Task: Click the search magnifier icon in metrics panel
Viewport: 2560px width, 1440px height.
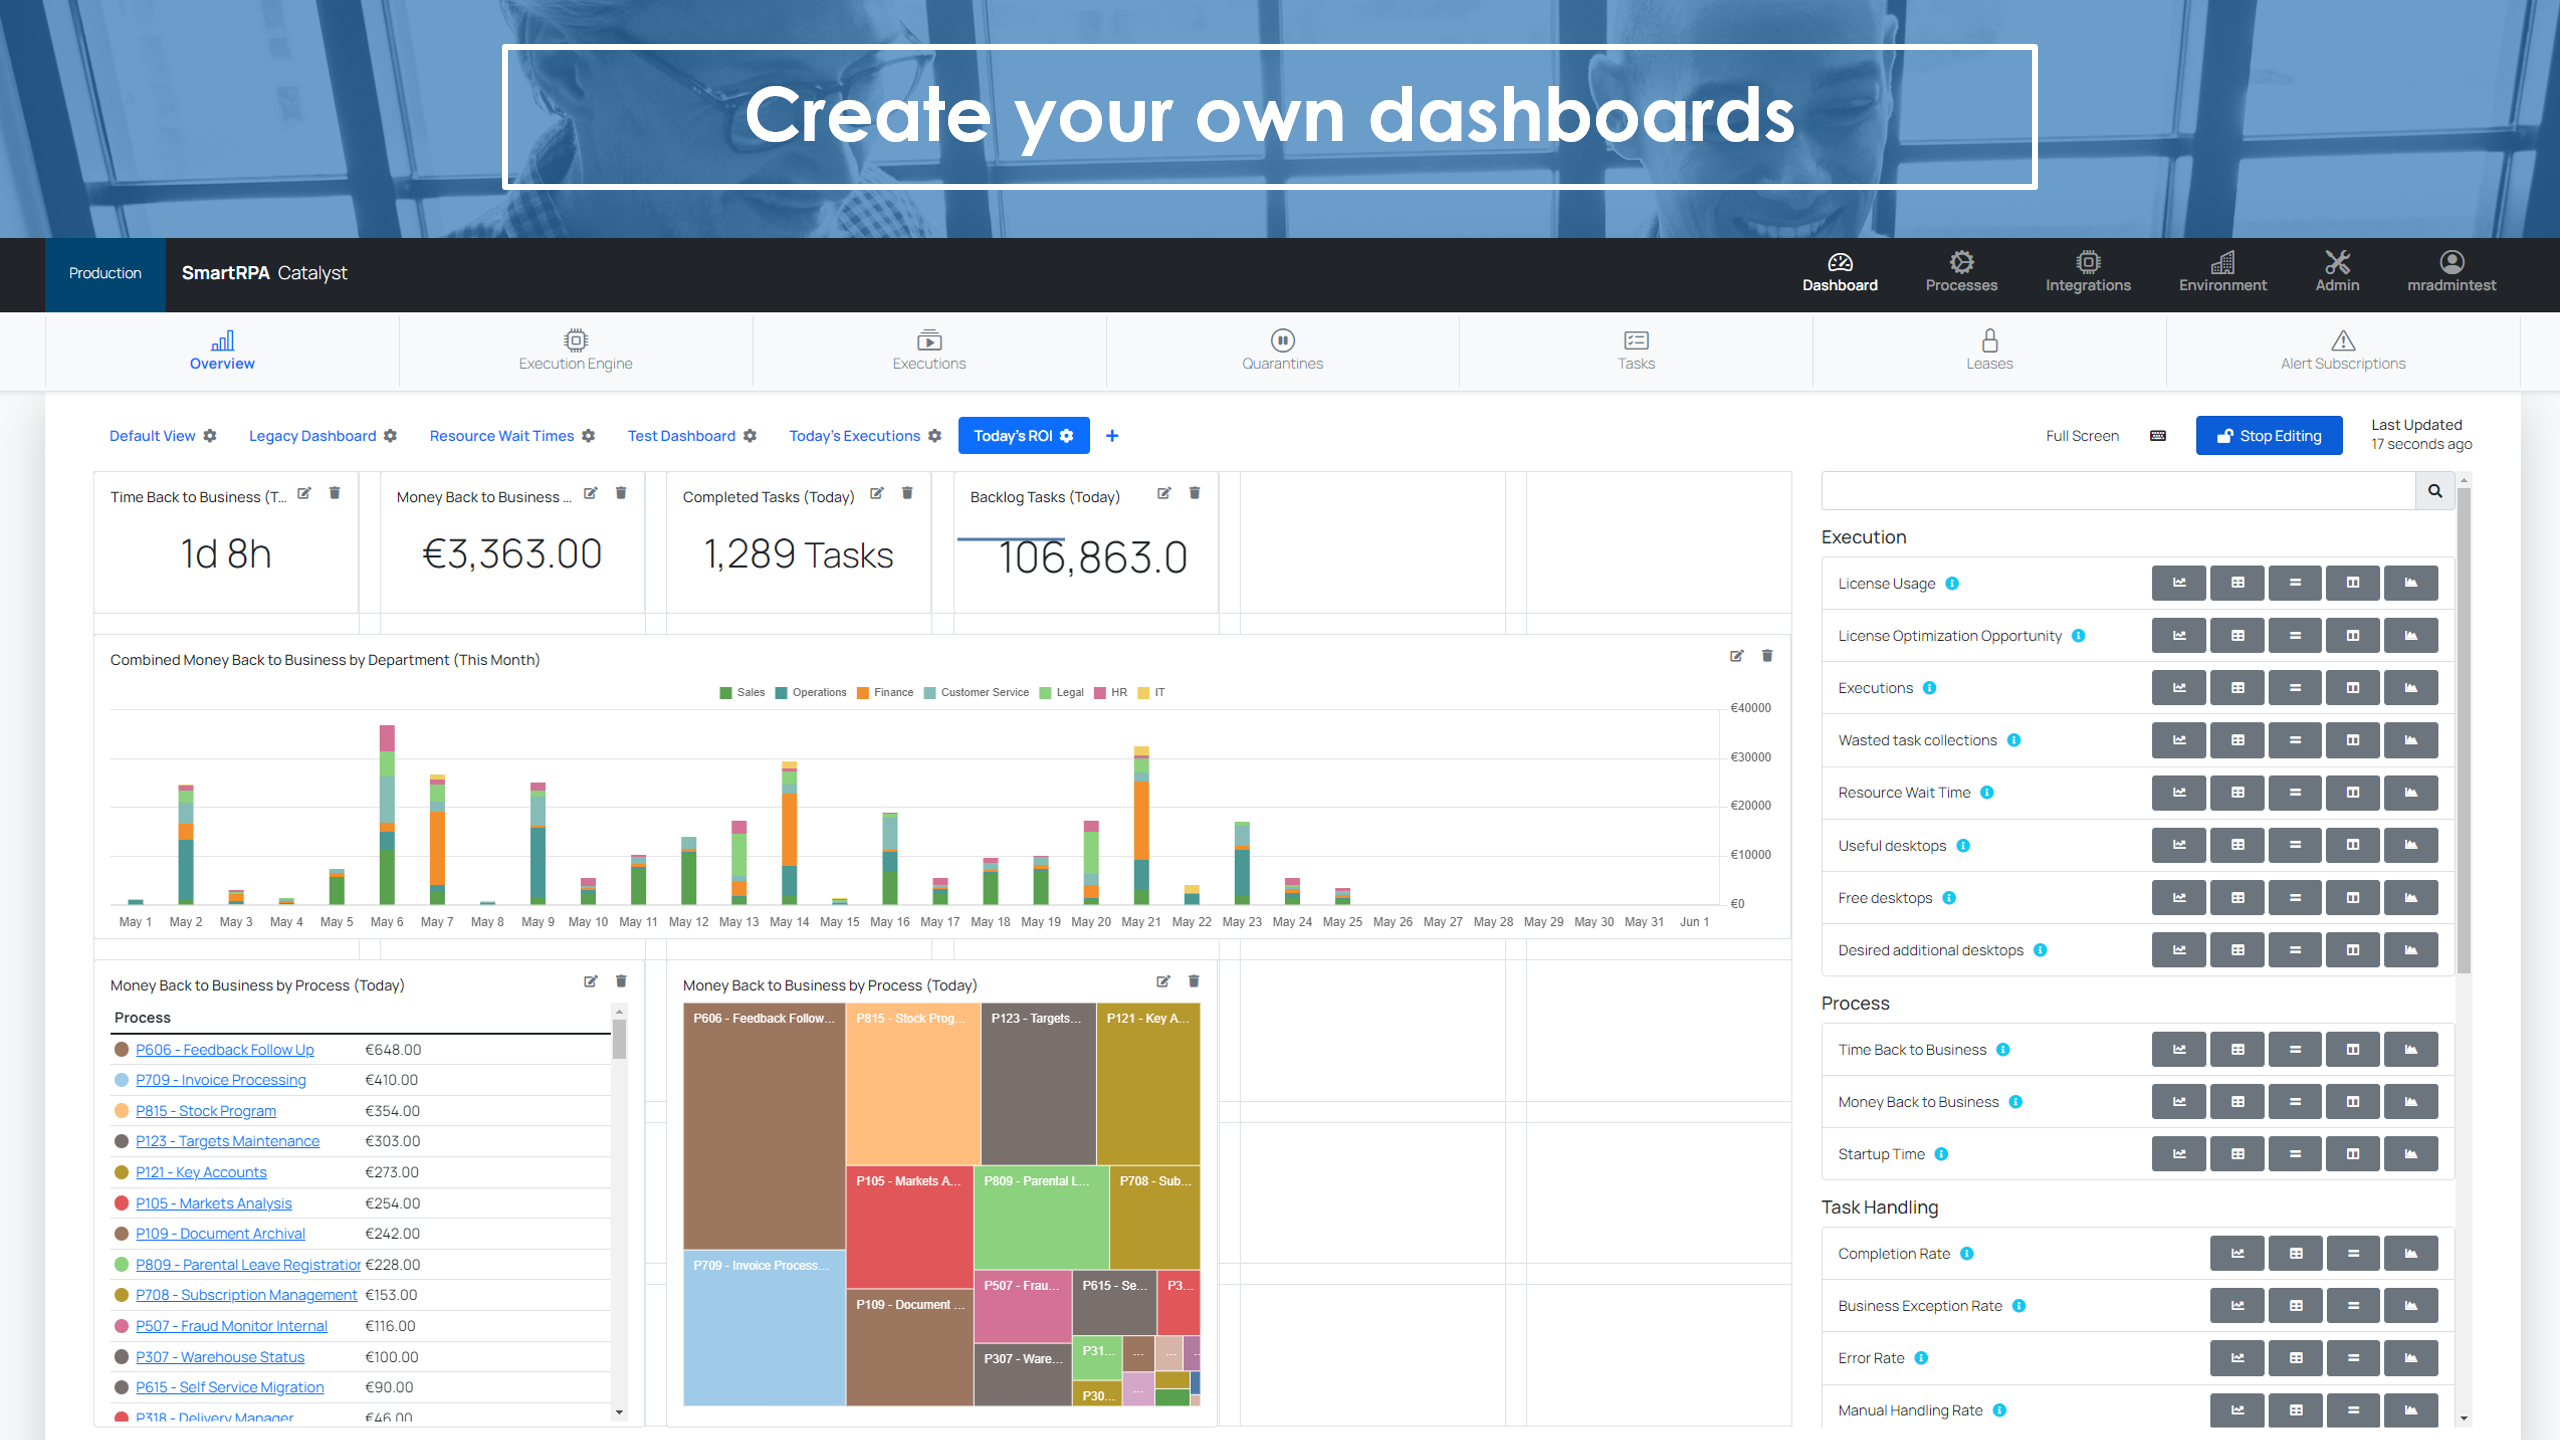Action: pyautogui.click(x=2435, y=491)
